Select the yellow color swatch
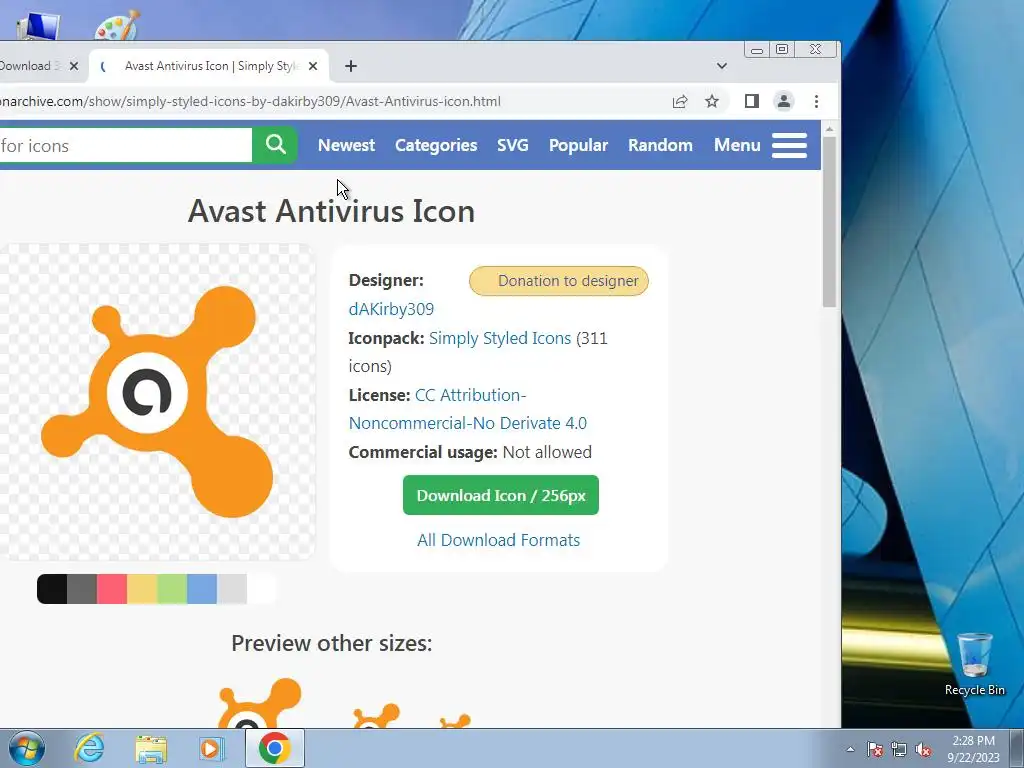 [x=142, y=589]
